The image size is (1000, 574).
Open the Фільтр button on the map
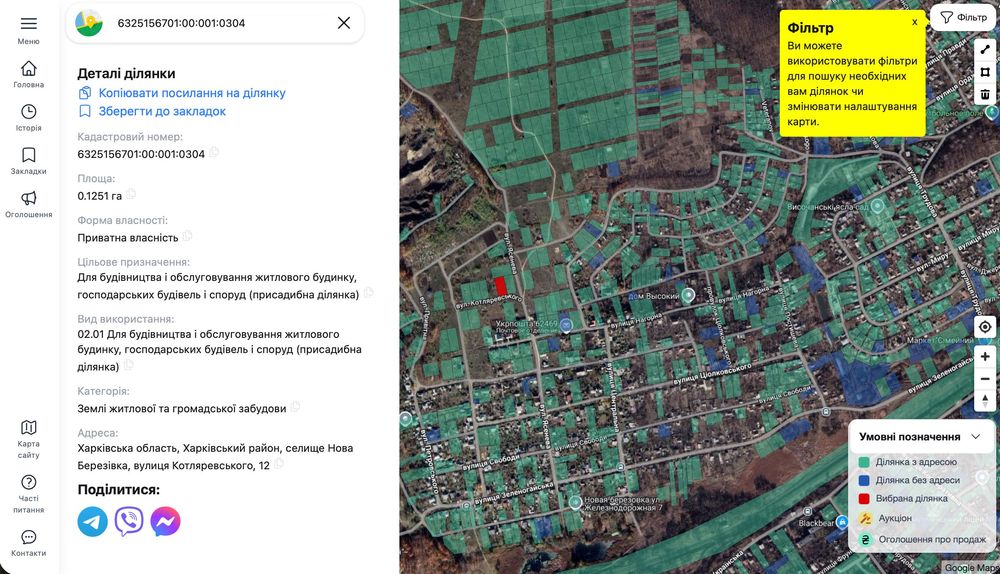(964, 17)
